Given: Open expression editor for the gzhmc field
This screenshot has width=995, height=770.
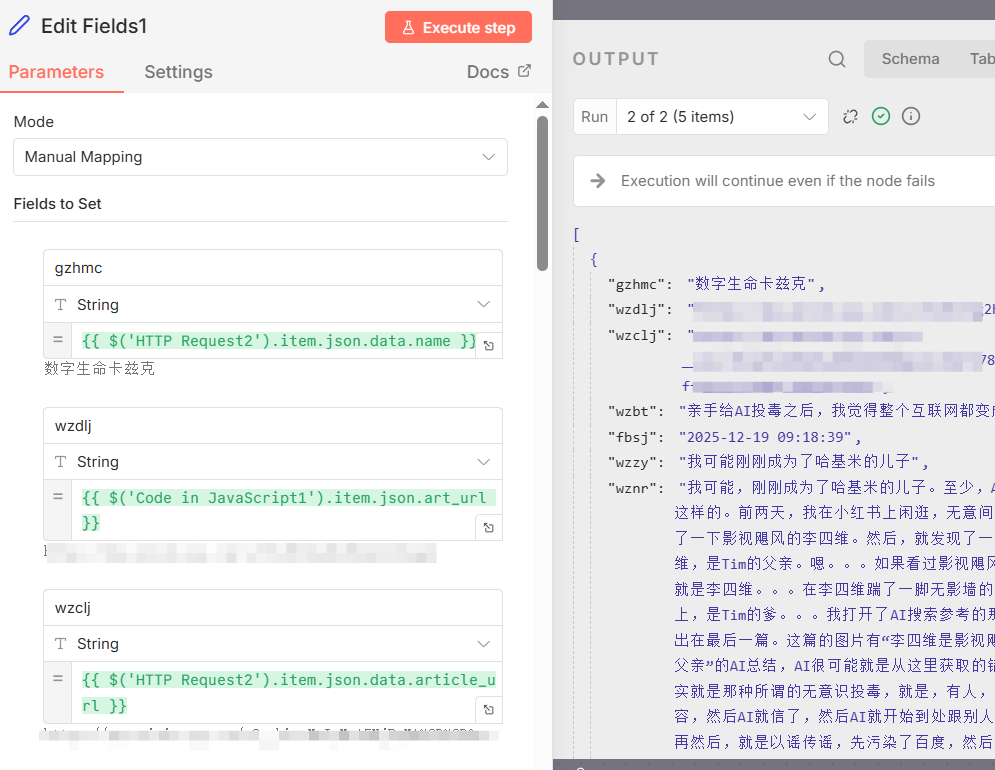Looking at the screenshot, I should [x=487, y=344].
